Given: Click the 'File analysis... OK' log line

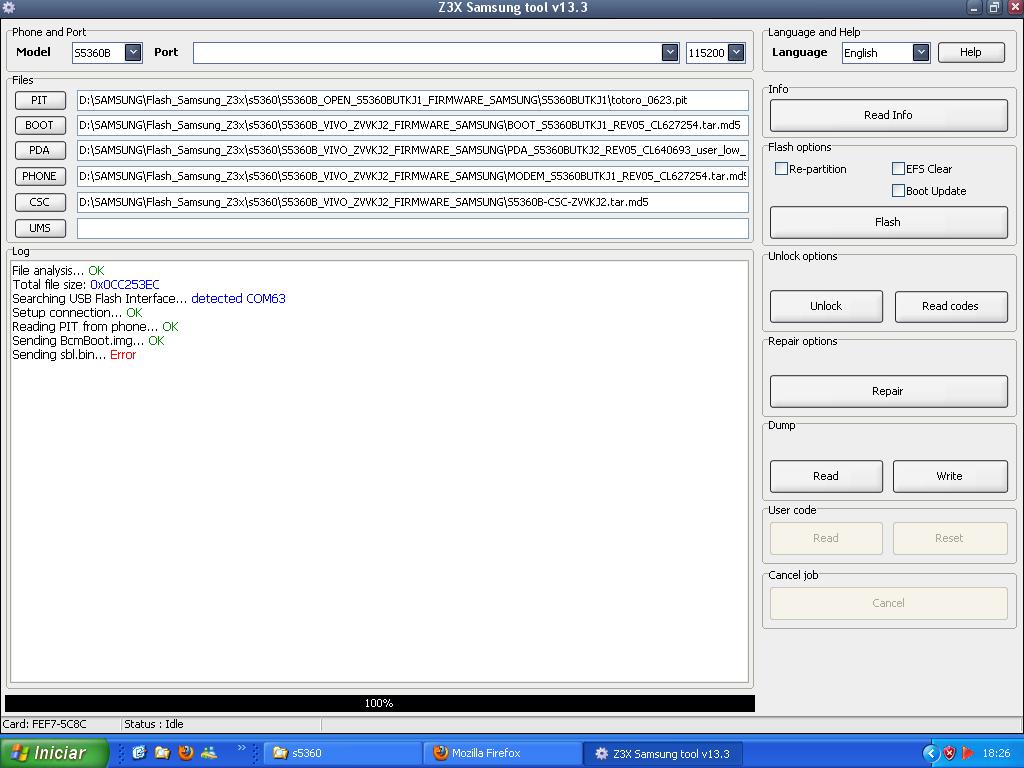Looking at the screenshot, I should coord(58,270).
